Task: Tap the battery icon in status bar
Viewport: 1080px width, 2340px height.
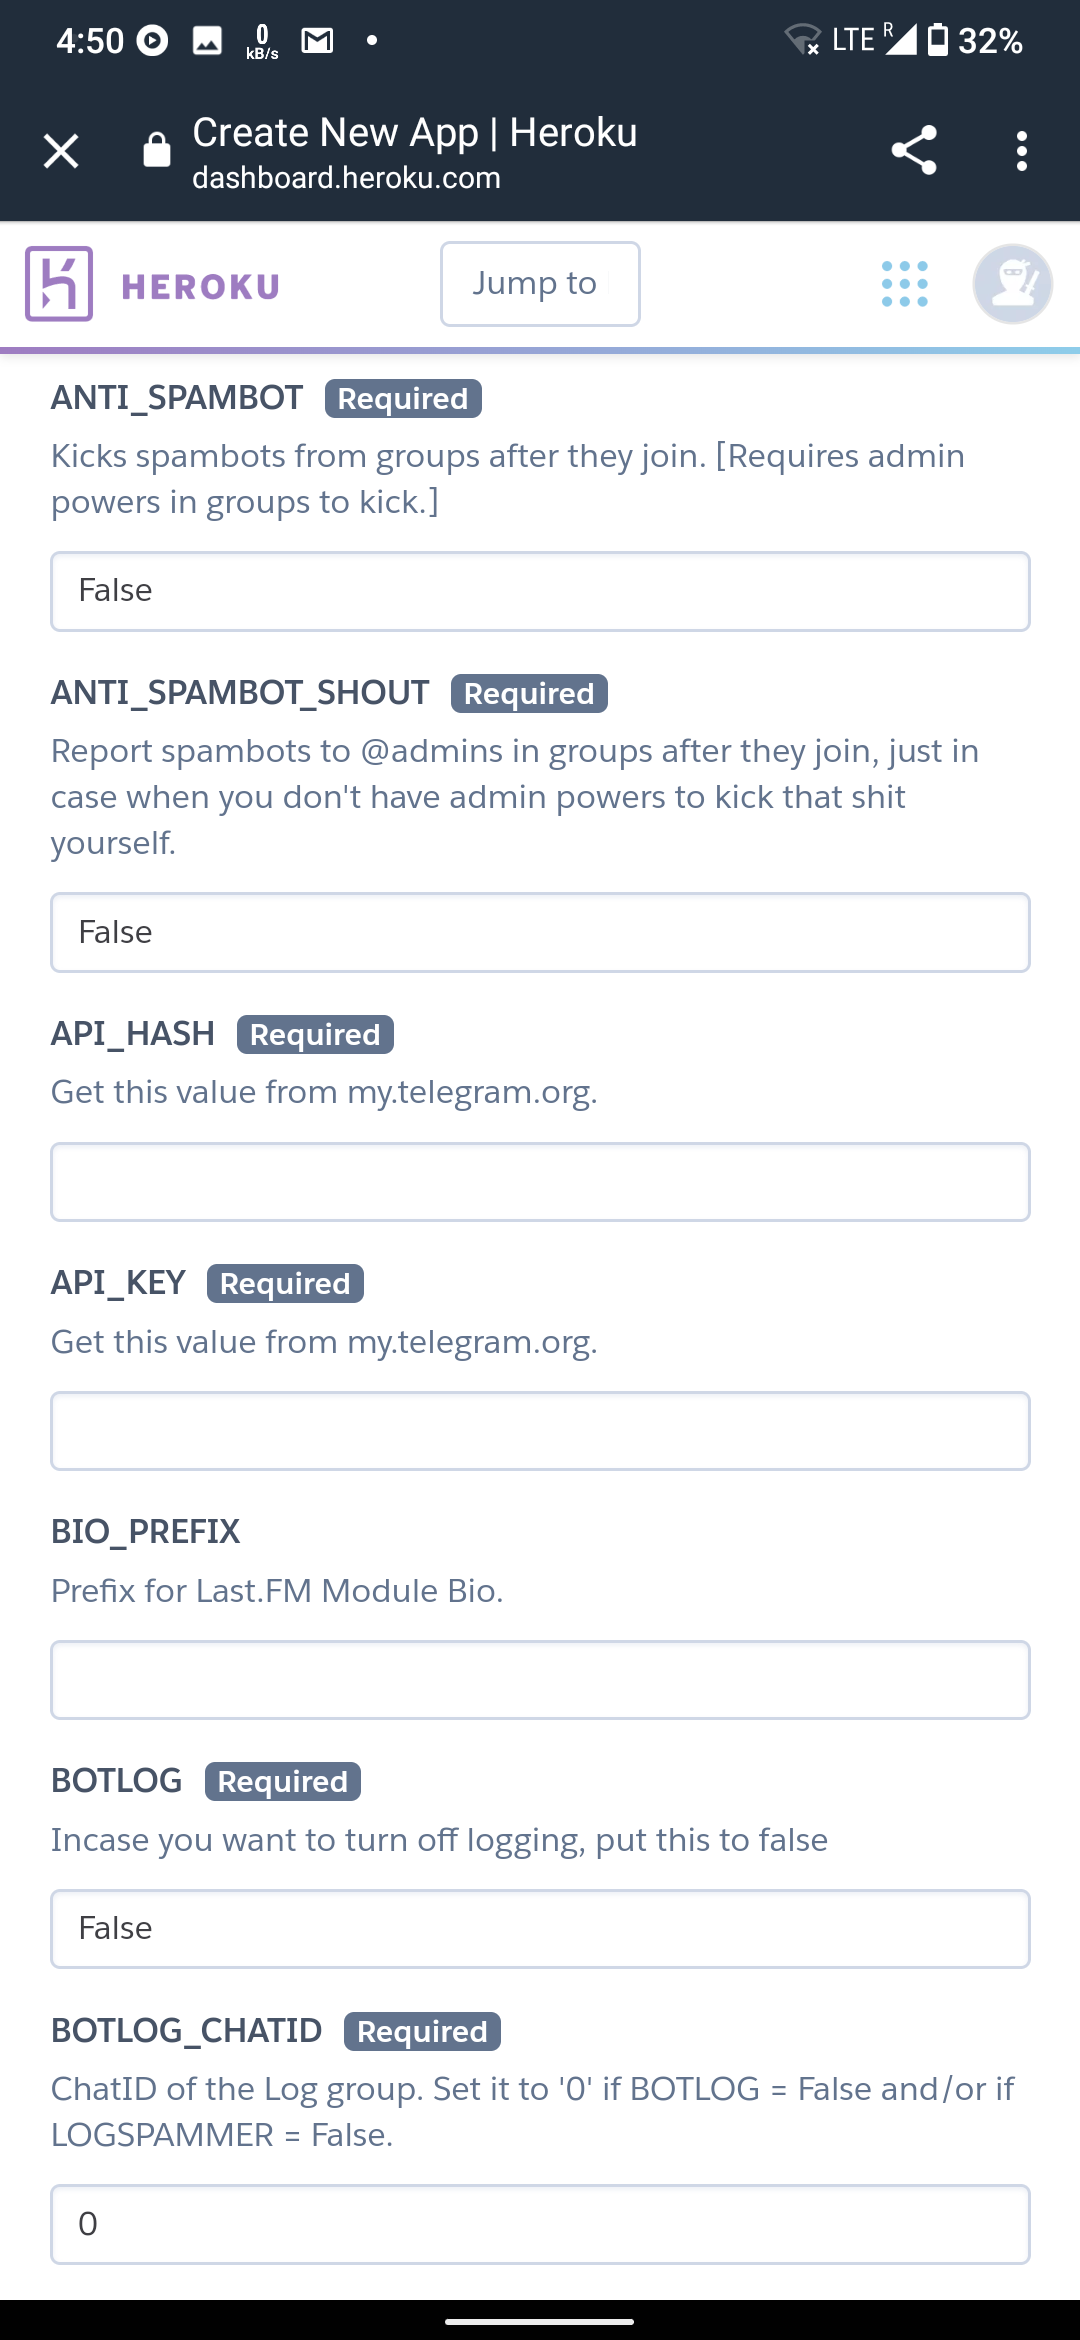Action: [937, 40]
